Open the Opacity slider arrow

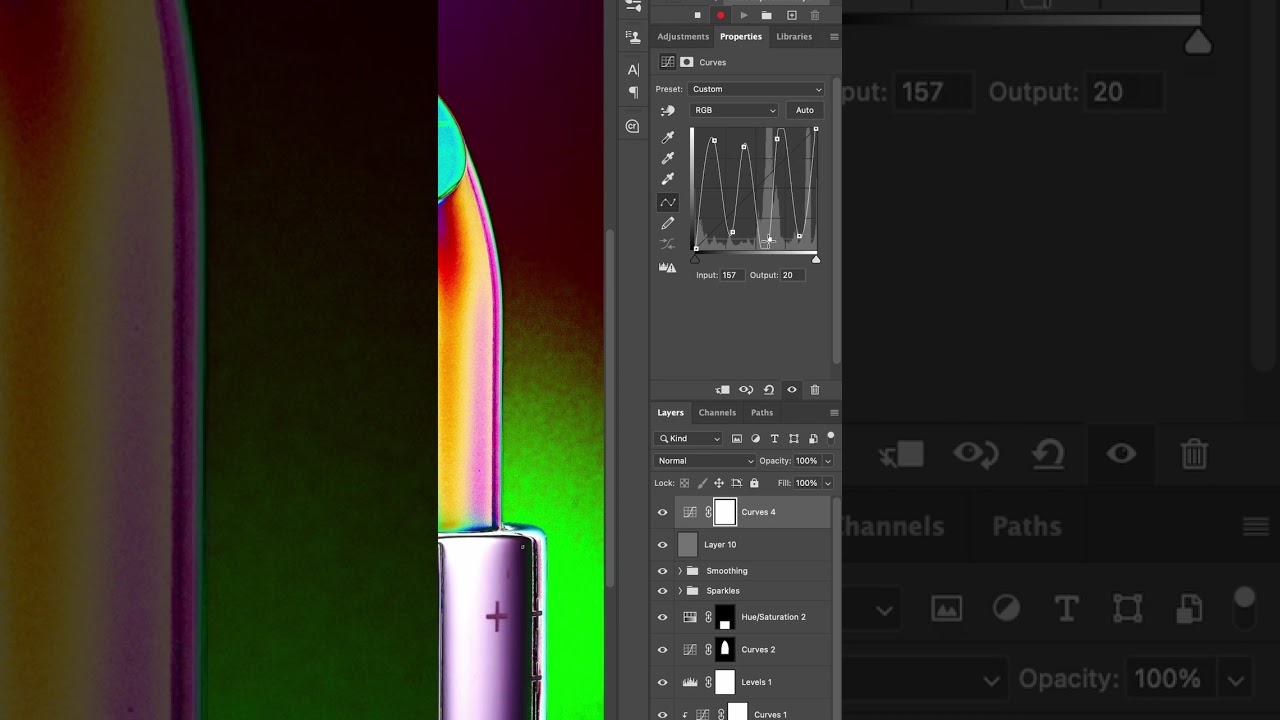click(x=828, y=461)
